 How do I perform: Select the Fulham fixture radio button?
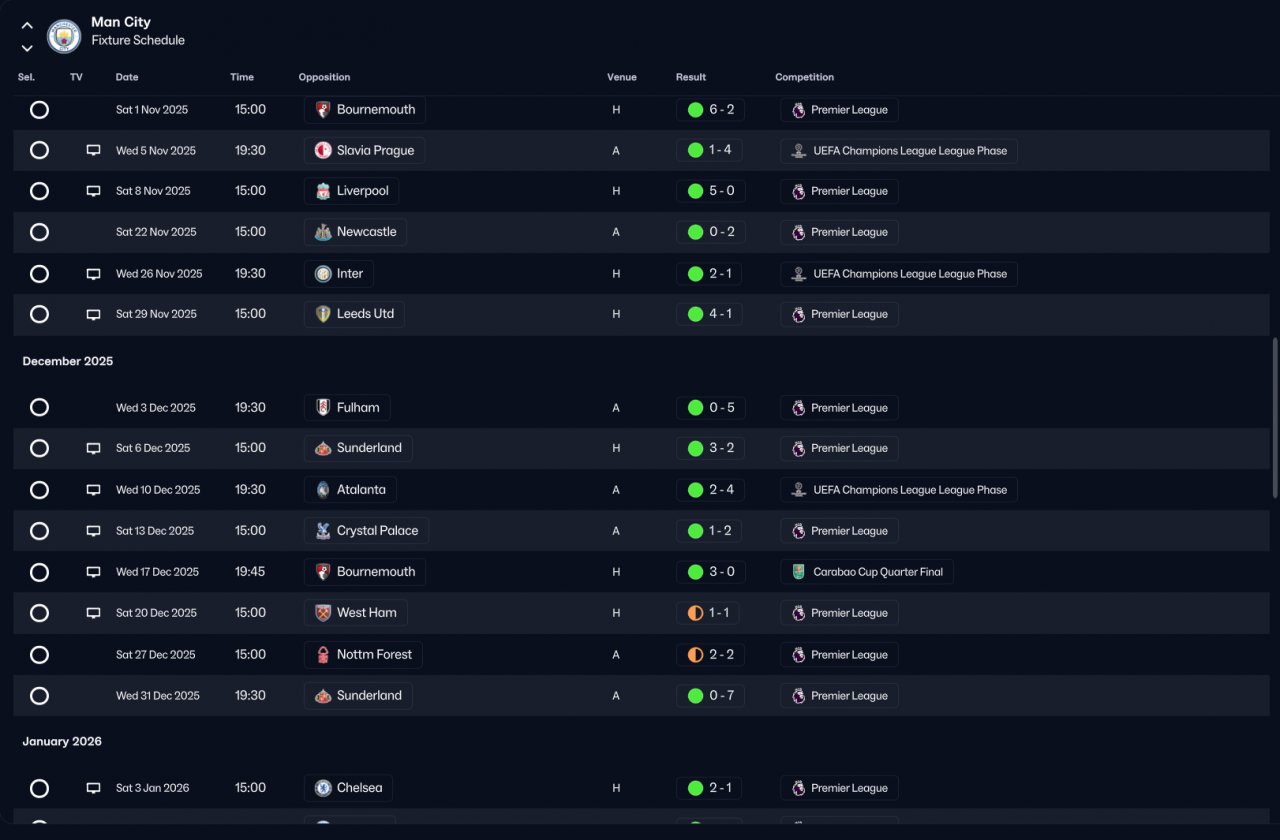[x=39, y=407]
